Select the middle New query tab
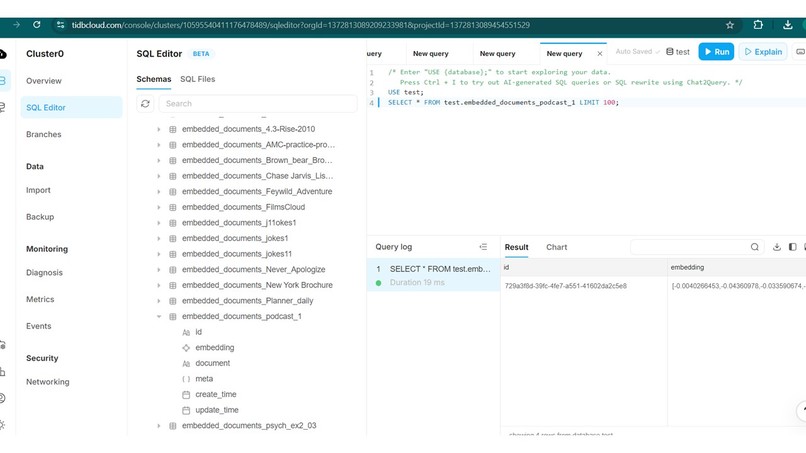 [x=497, y=53]
